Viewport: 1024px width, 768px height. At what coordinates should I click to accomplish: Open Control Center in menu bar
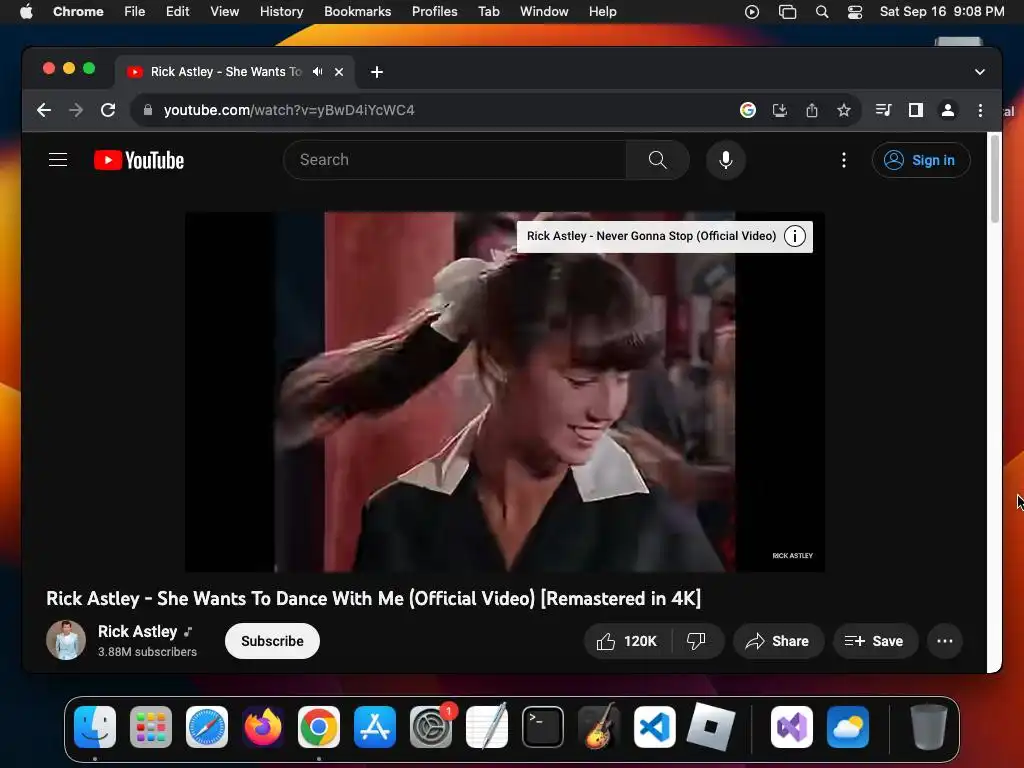click(855, 12)
